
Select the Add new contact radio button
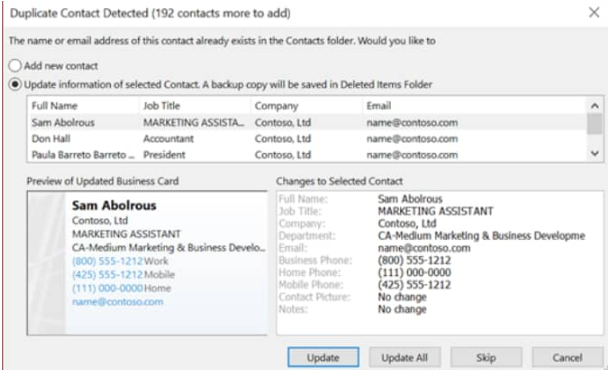tap(15, 65)
